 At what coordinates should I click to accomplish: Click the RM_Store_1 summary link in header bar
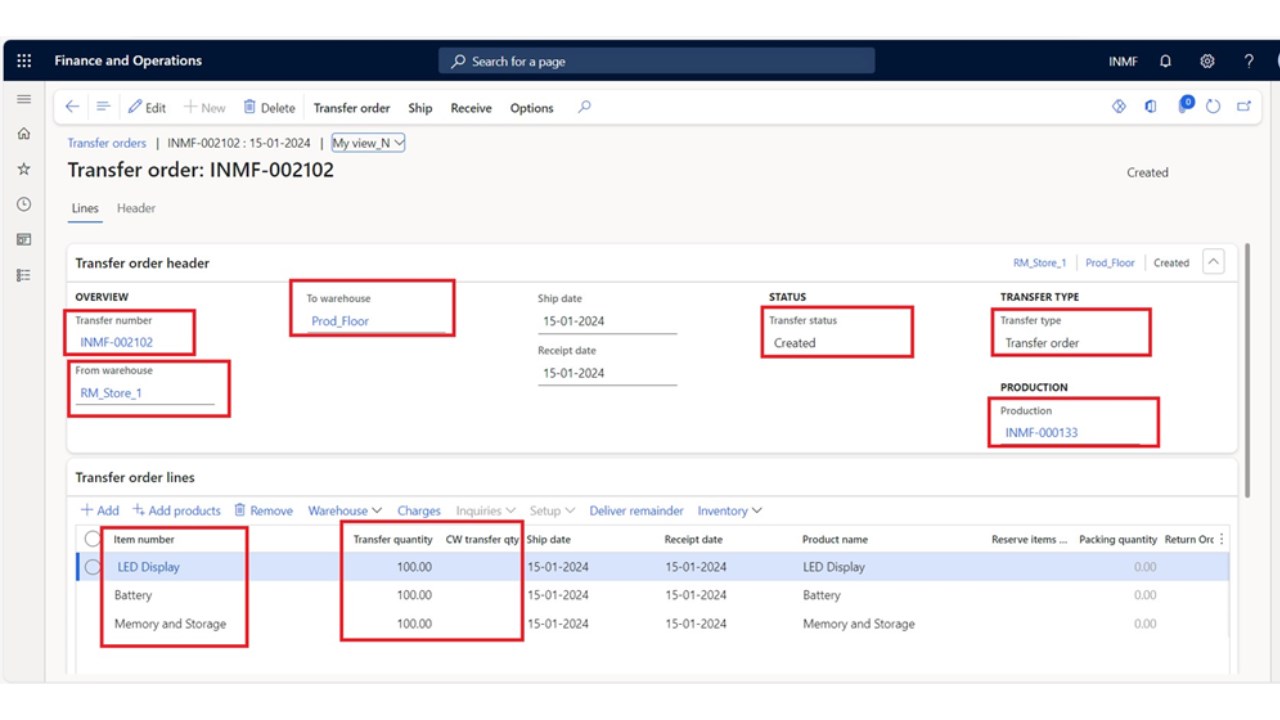coord(1039,263)
